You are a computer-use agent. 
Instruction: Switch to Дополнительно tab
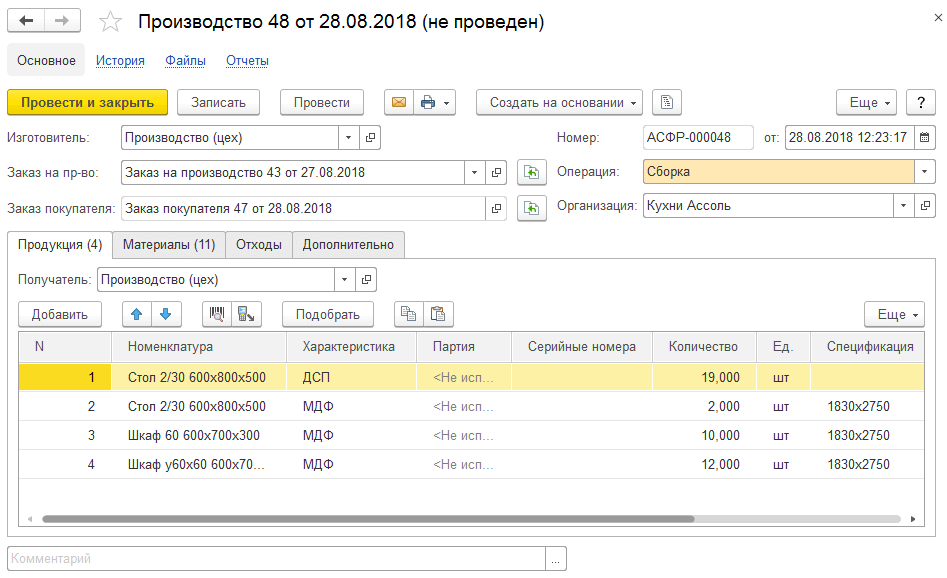(x=348, y=245)
